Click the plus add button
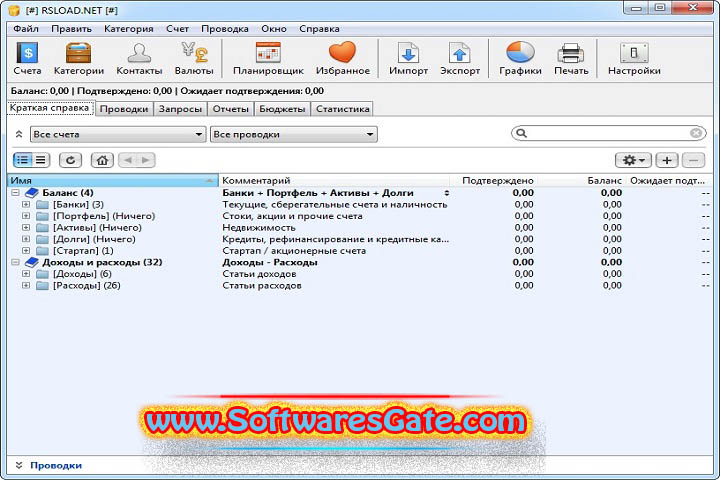The height and width of the screenshot is (480, 720). click(667, 160)
